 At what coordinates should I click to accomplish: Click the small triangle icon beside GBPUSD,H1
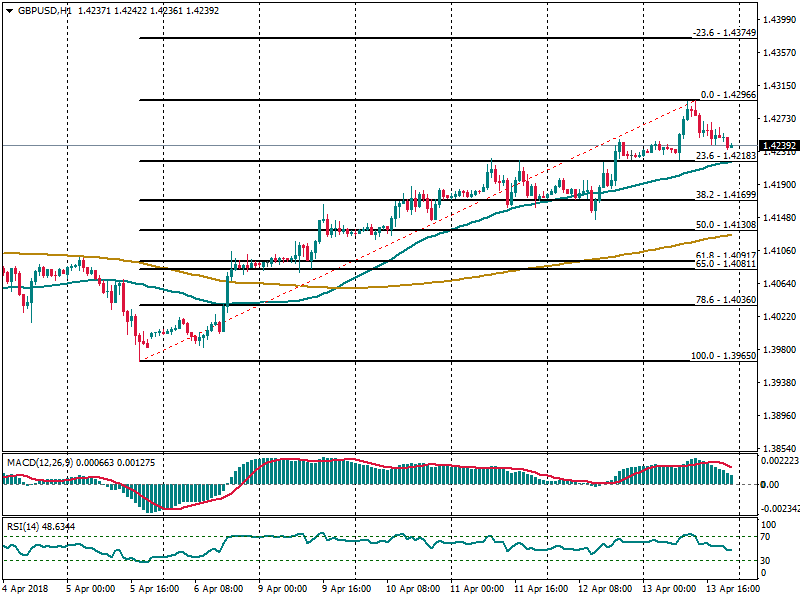pos(10,10)
